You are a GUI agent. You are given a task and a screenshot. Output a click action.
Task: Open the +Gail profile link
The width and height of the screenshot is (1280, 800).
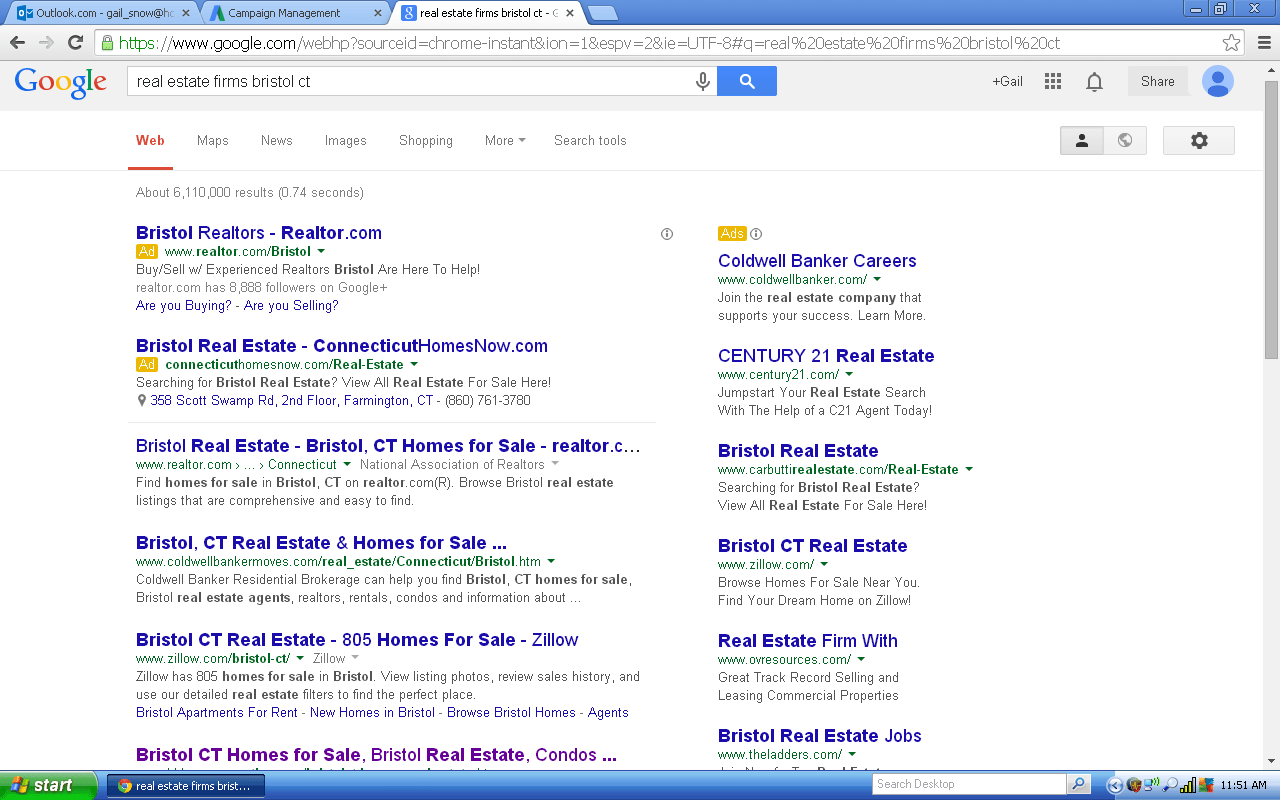[1007, 82]
